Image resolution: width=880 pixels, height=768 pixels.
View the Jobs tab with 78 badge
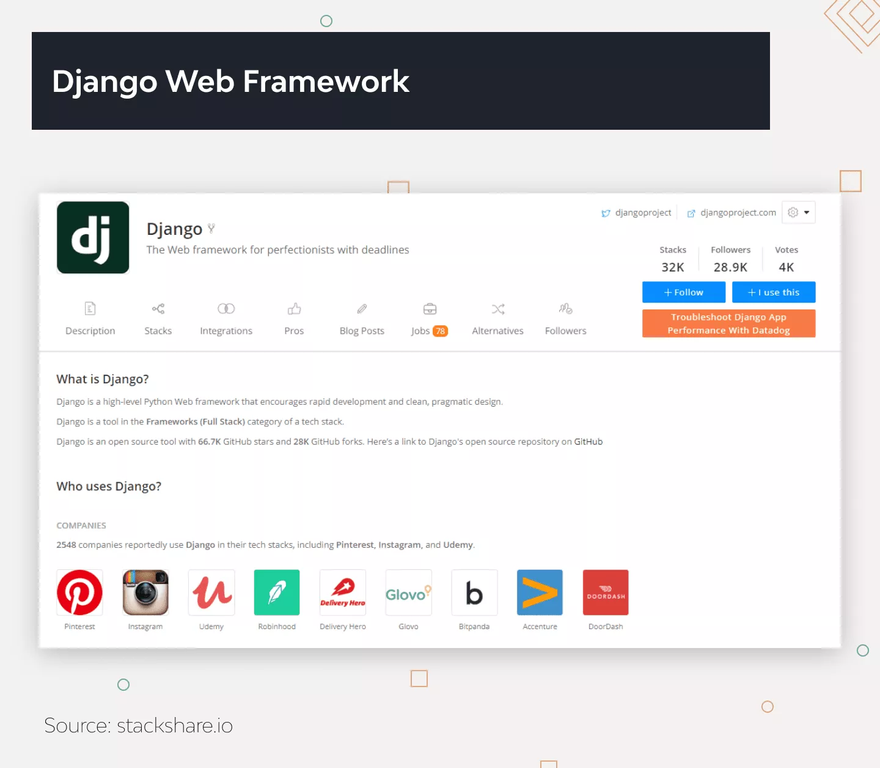(x=429, y=319)
